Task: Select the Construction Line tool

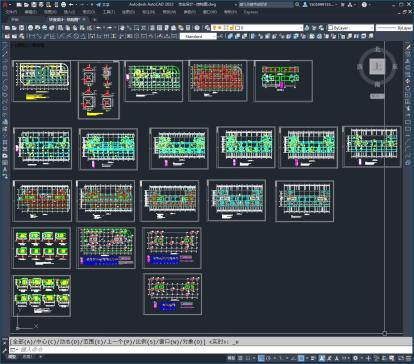Action: [x=5, y=53]
